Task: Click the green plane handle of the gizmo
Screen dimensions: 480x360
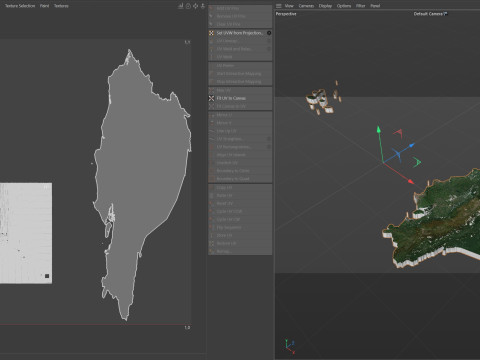Action: tap(417, 162)
